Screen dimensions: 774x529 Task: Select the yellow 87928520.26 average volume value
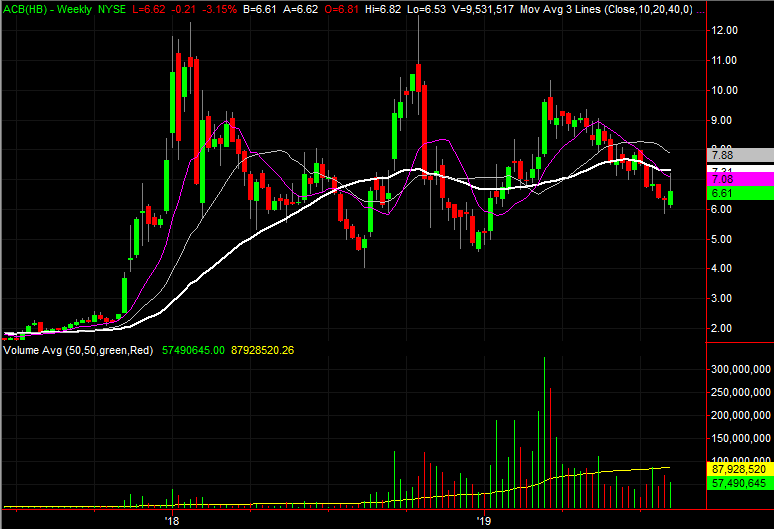(262, 350)
